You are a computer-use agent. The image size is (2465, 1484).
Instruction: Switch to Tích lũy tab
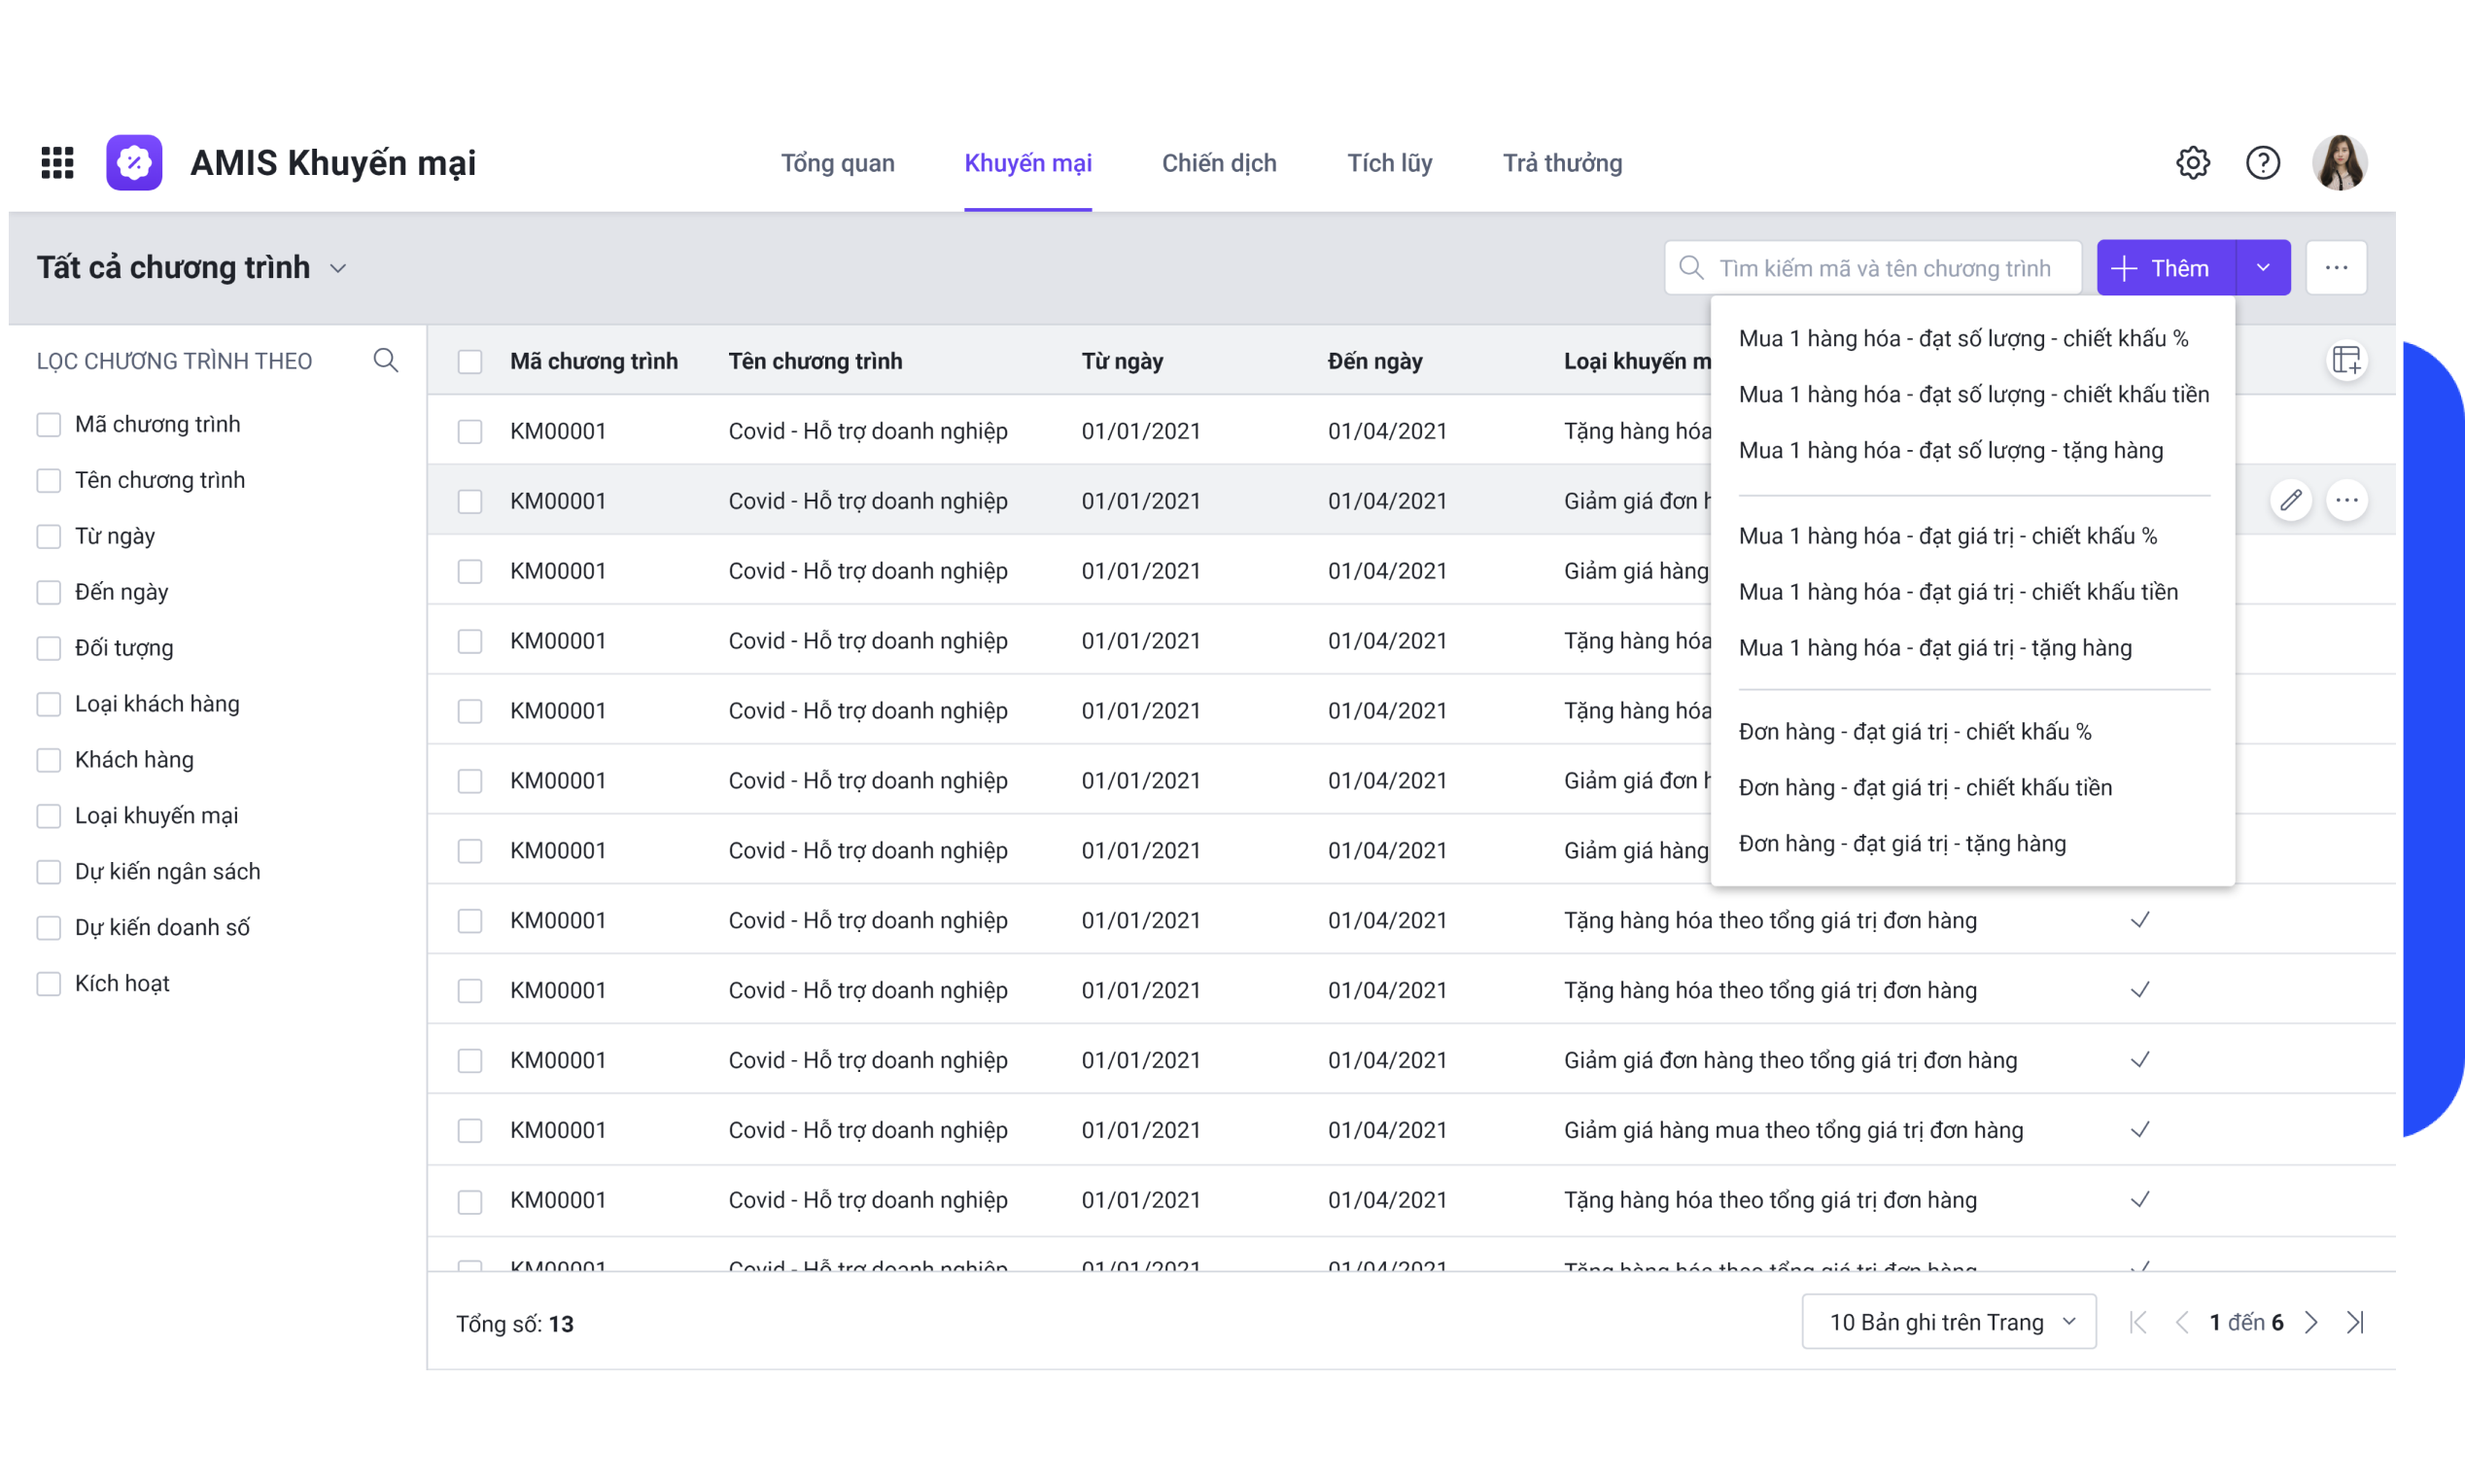click(x=1387, y=162)
